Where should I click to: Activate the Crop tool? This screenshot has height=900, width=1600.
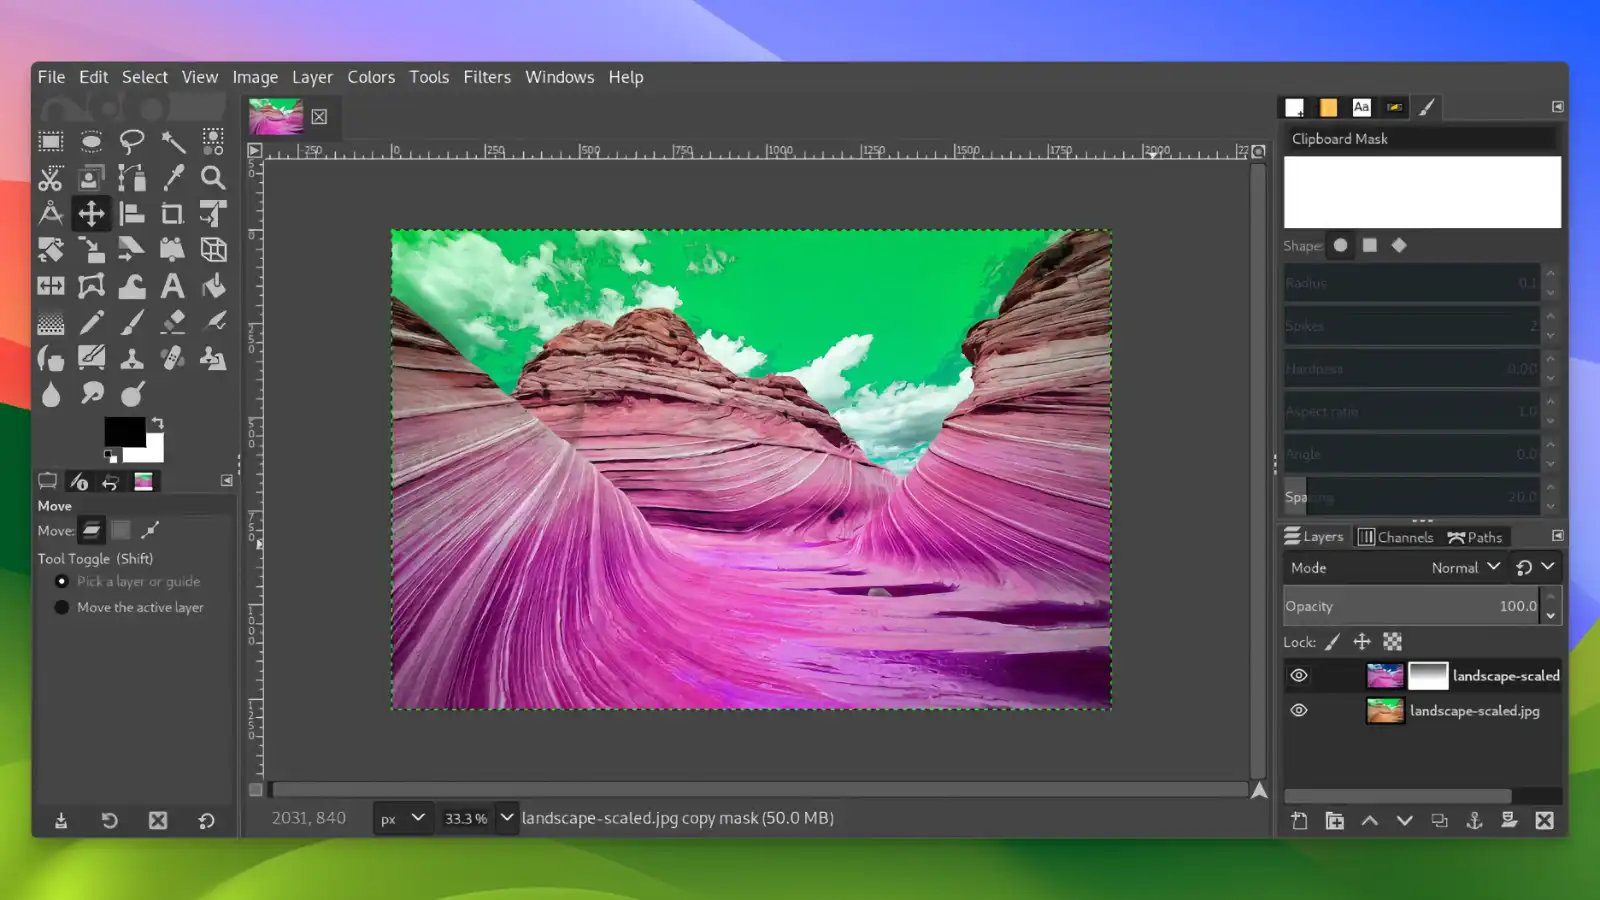pos(172,213)
